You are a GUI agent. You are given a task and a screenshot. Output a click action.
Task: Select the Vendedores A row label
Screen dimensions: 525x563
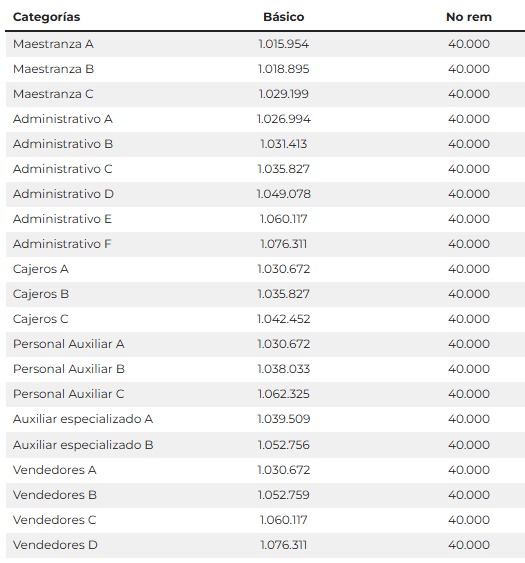(x=55, y=470)
